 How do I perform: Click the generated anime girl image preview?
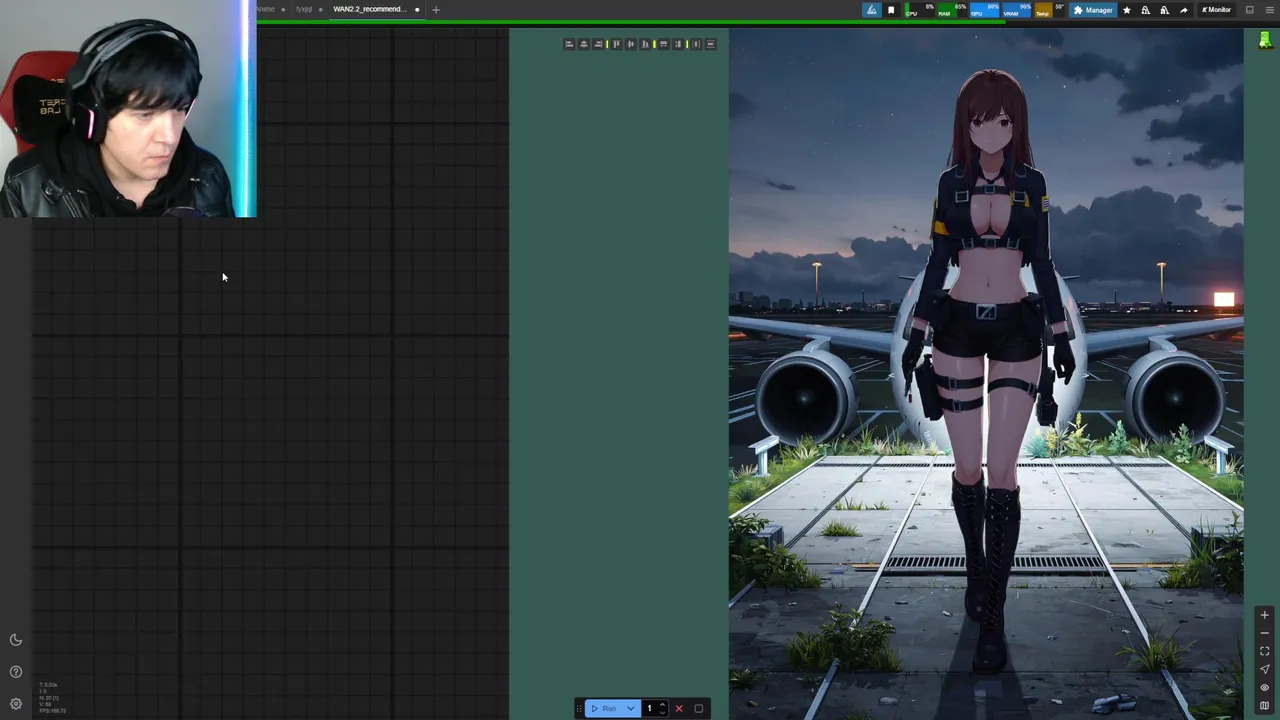[x=986, y=374]
